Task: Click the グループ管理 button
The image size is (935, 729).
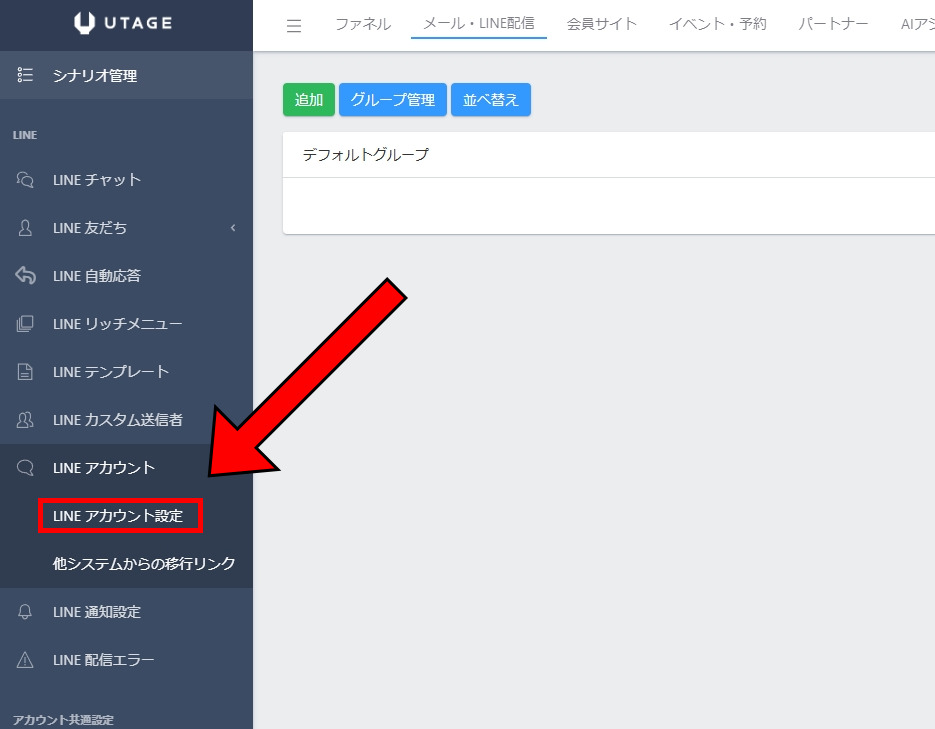Action: (x=393, y=100)
